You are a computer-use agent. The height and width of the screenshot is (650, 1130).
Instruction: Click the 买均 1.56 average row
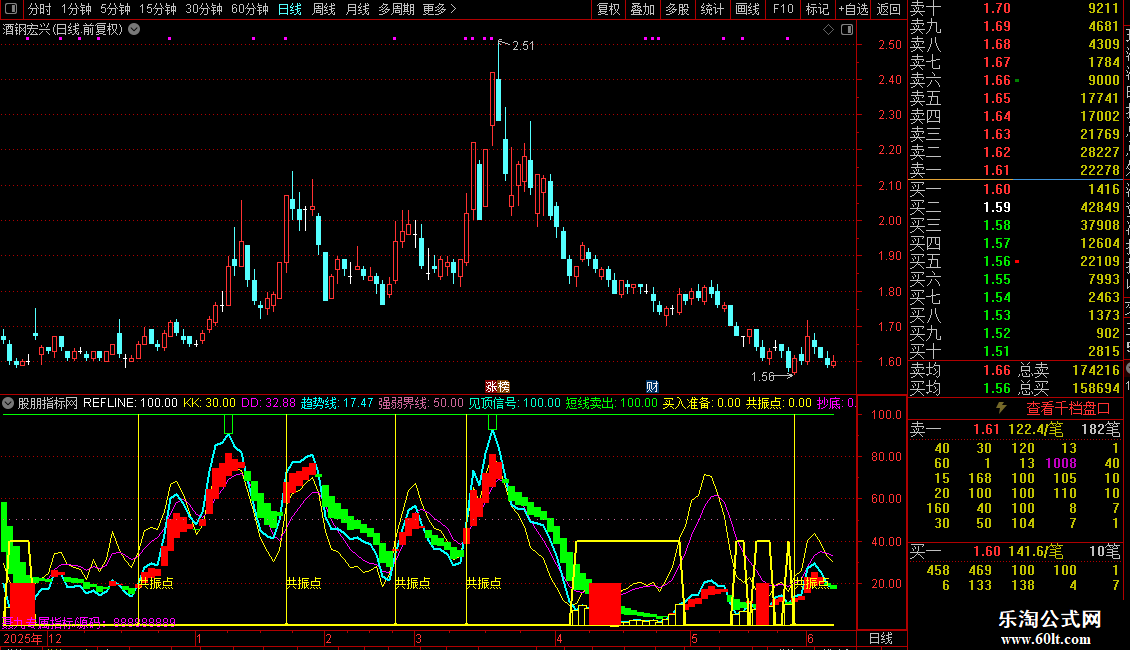[x=961, y=388]
